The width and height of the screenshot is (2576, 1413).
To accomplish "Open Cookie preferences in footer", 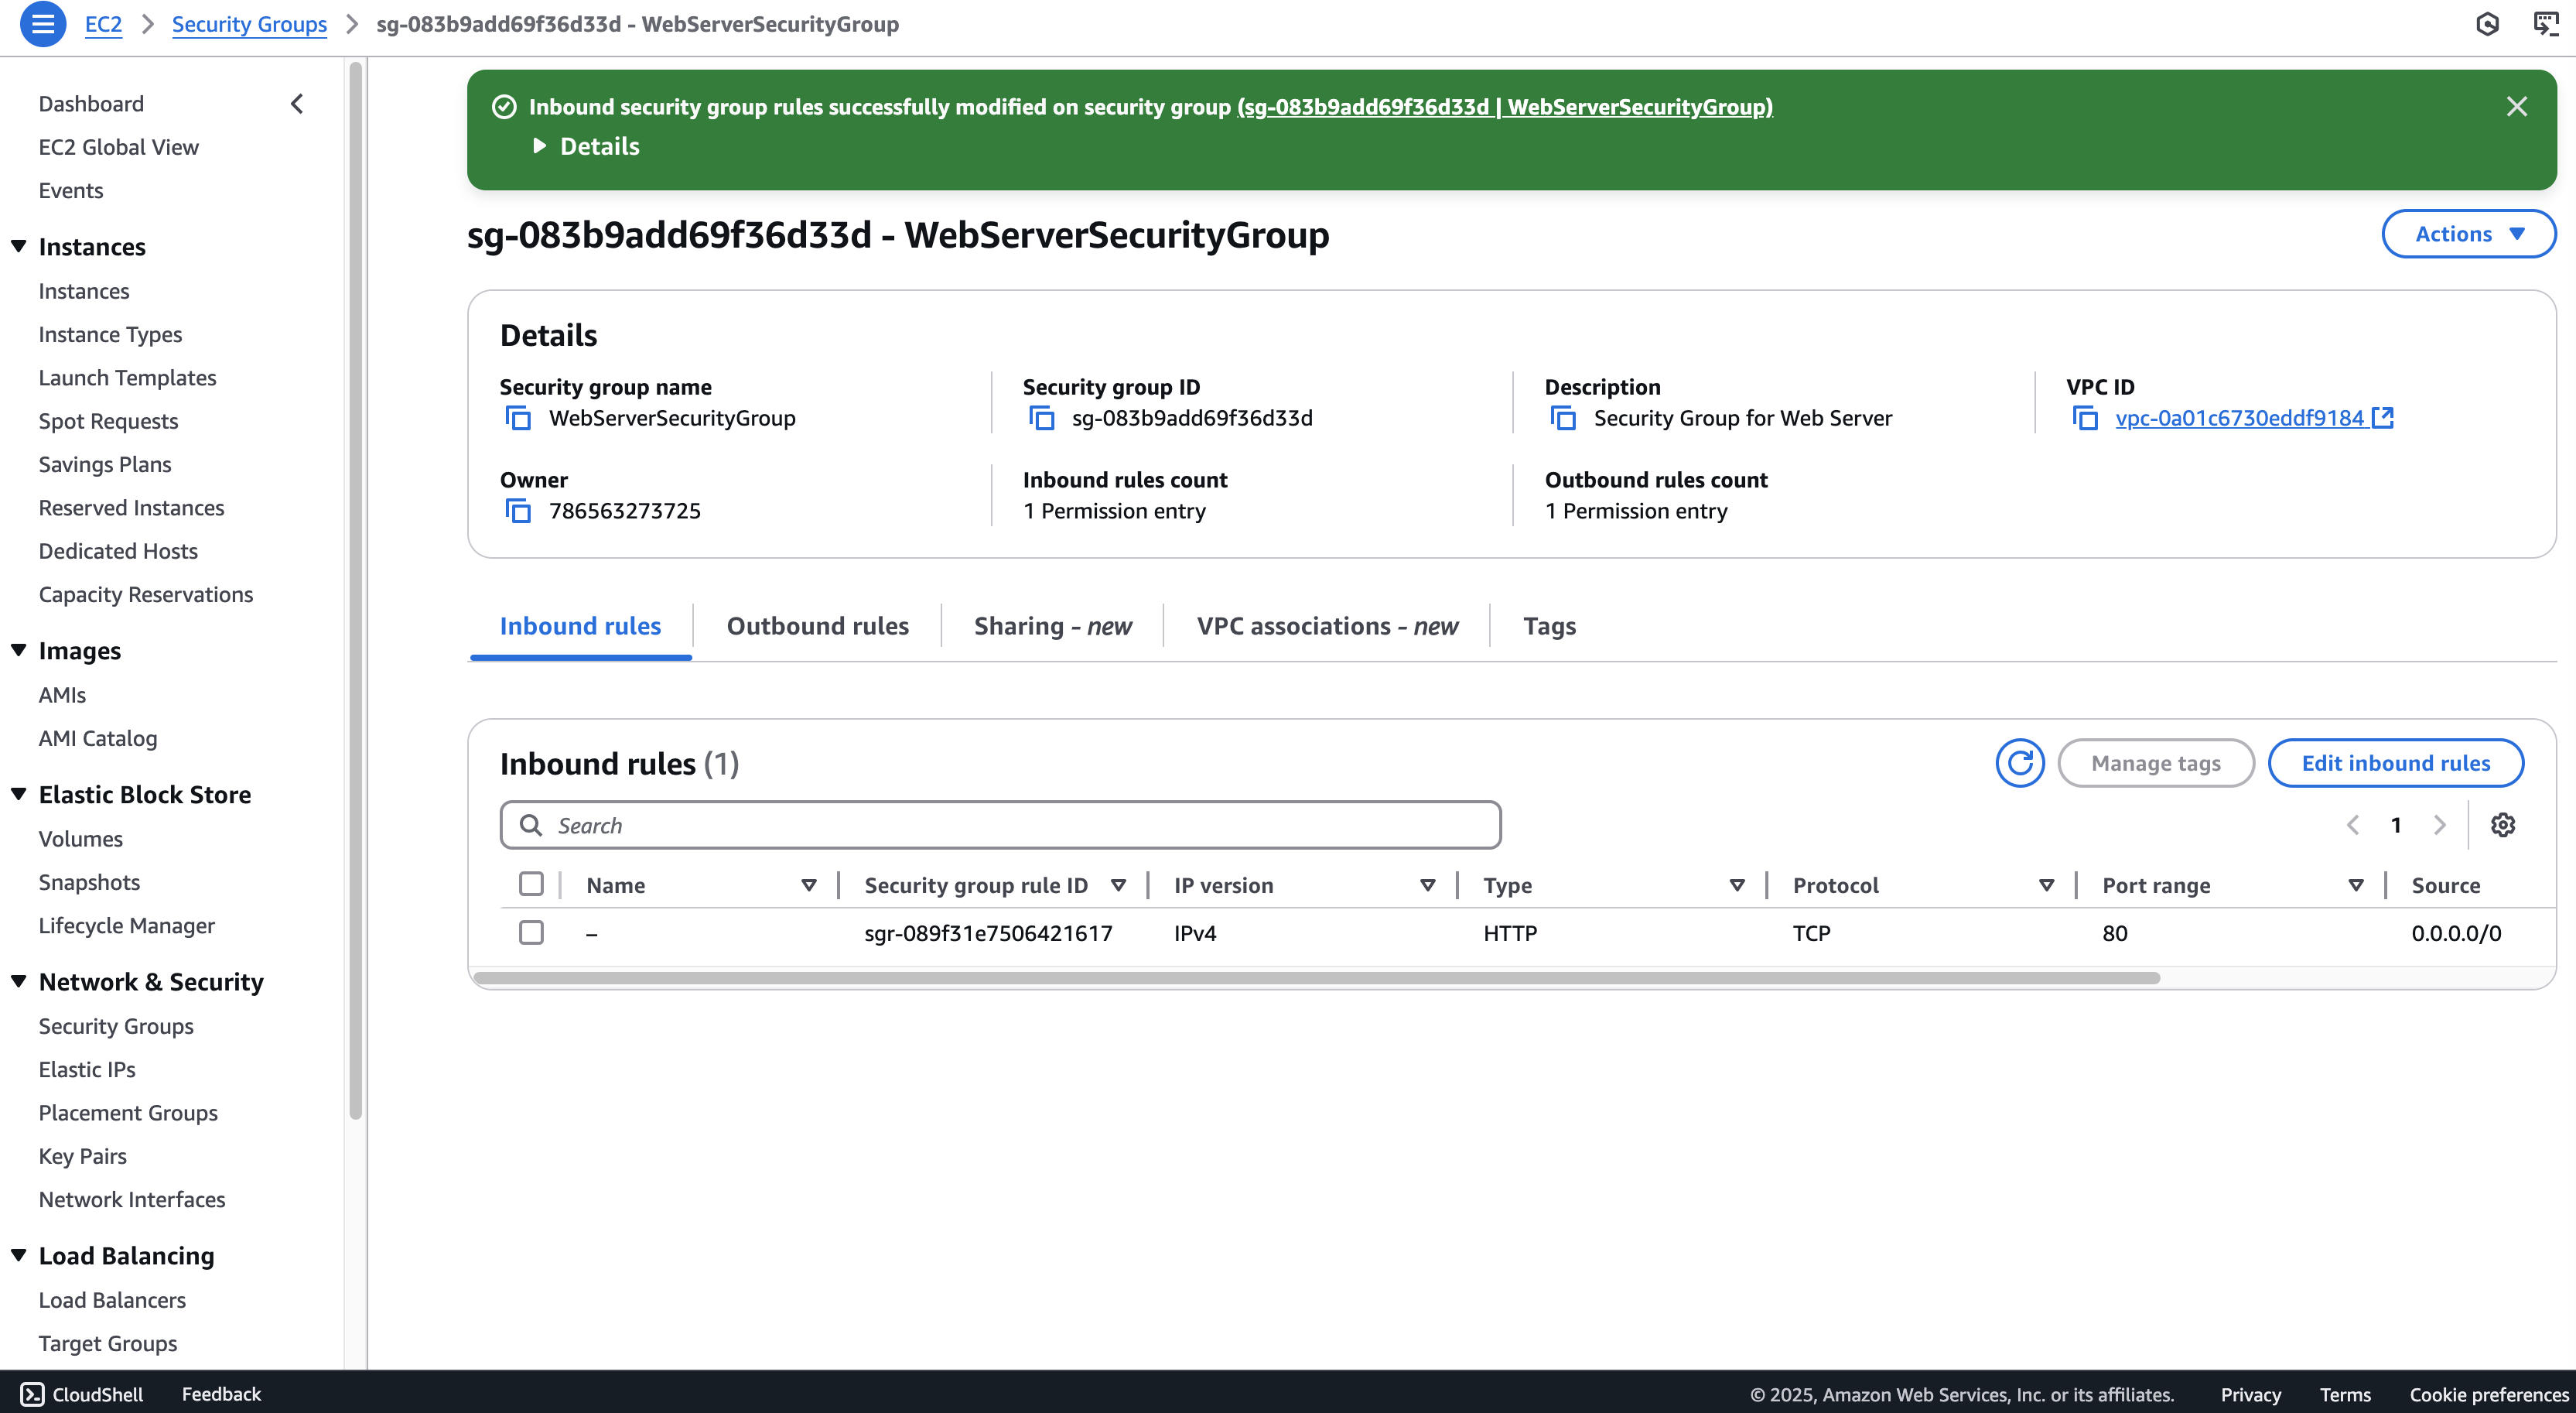I will [x=2488, y=1394].
